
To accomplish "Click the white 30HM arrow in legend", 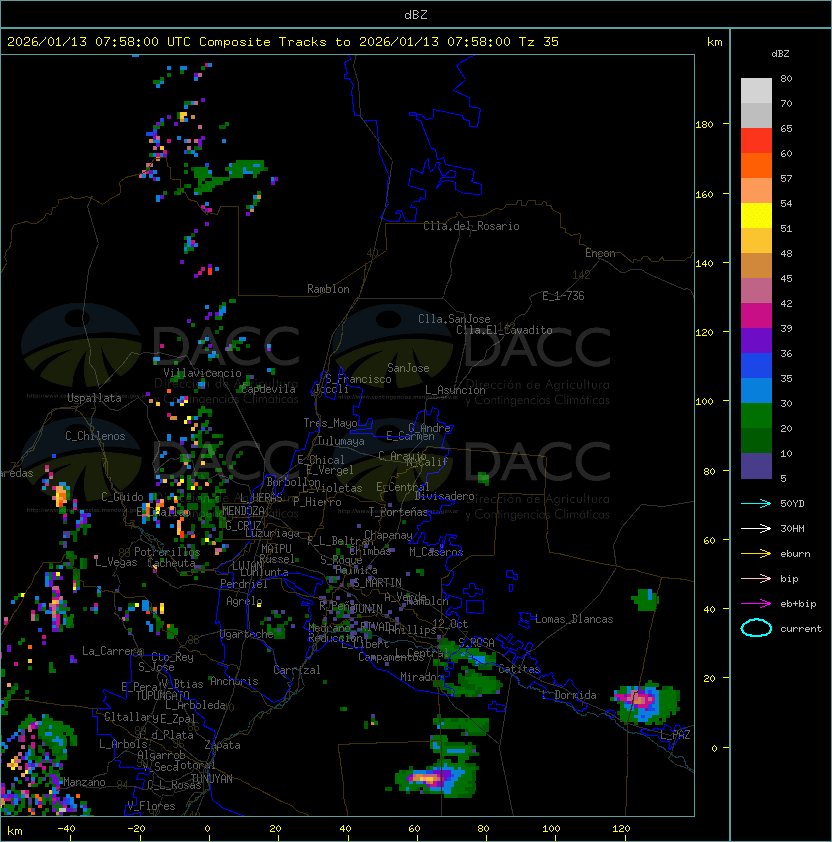I will tap(756, 528).
